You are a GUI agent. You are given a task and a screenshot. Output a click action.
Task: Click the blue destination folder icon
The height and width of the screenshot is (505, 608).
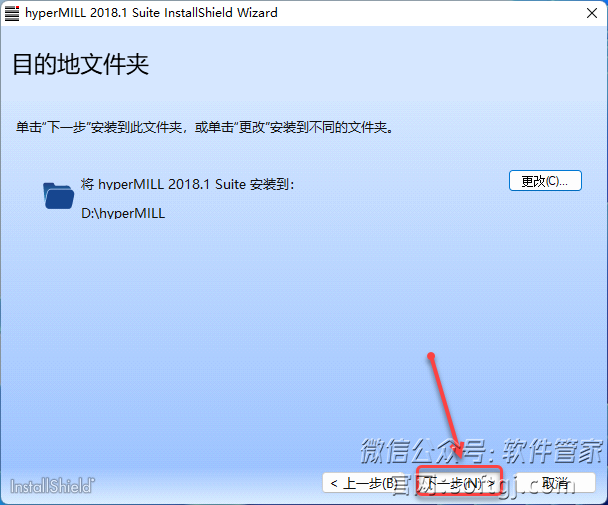pos(58,196)
